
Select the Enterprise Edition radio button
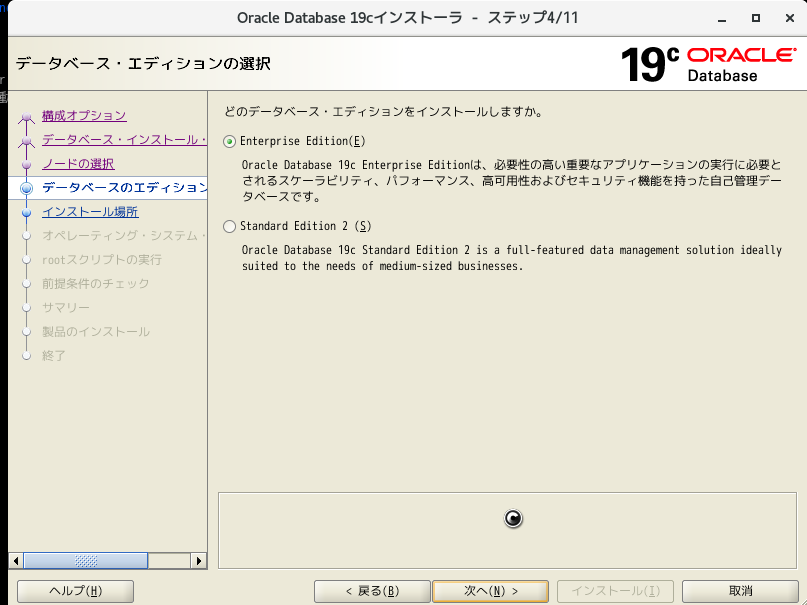[x=230, y=141]
